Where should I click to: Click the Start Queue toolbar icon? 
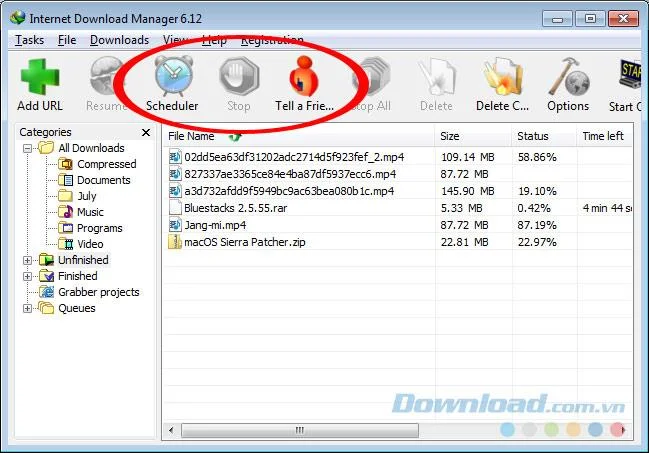click(630, 75)
